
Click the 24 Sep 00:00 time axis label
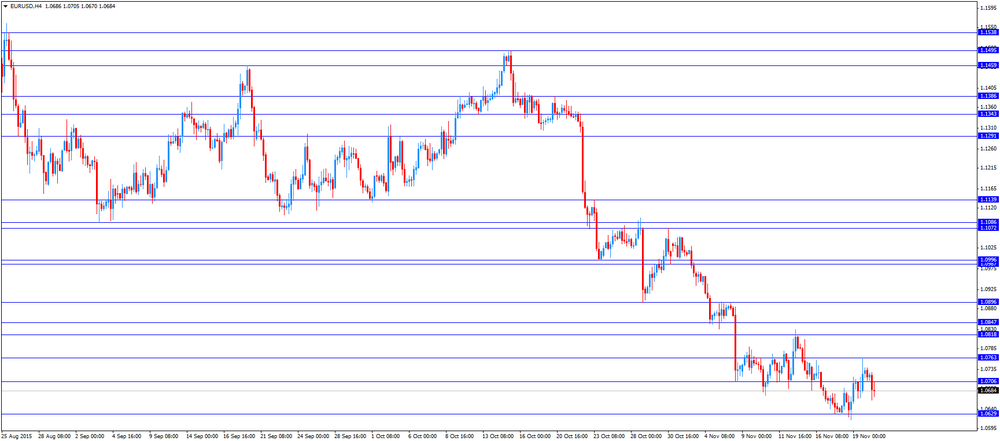point(312,437)
